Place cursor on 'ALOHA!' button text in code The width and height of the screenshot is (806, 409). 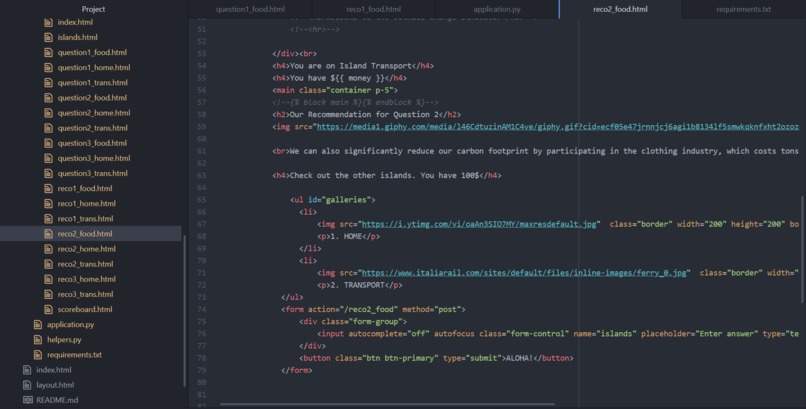coord(520,358)
